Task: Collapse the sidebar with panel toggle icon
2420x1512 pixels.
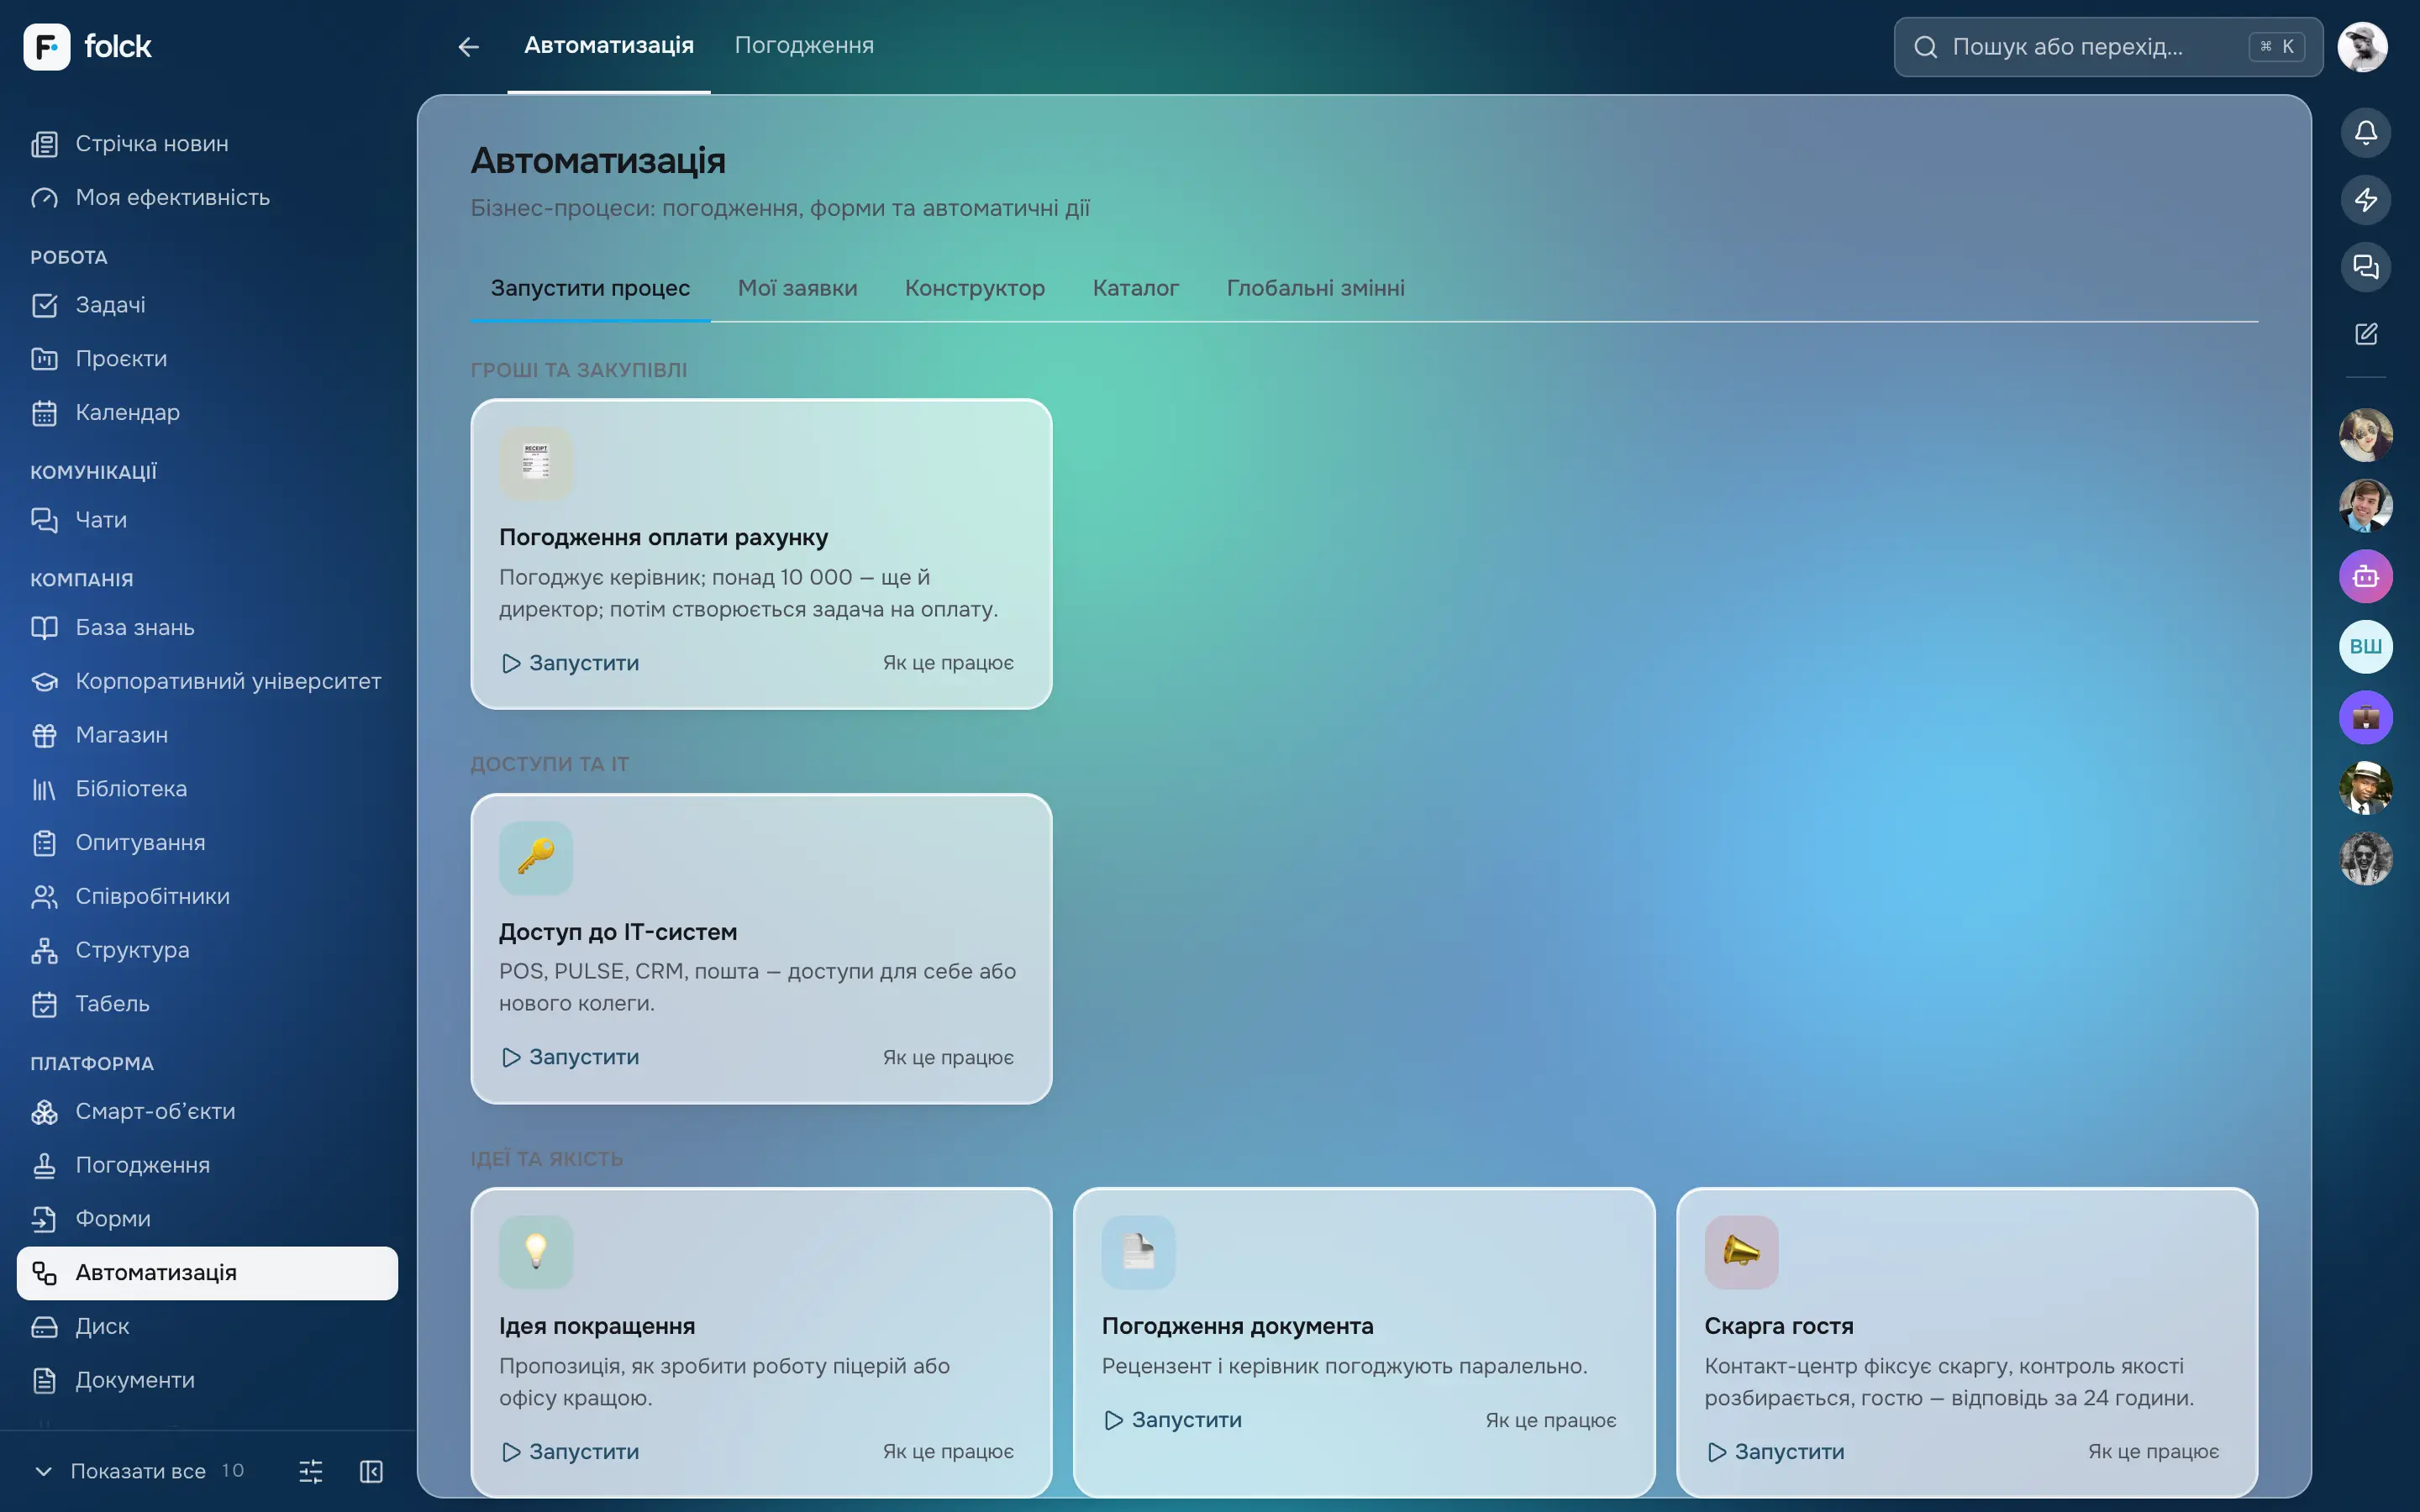Action: 371,1471
